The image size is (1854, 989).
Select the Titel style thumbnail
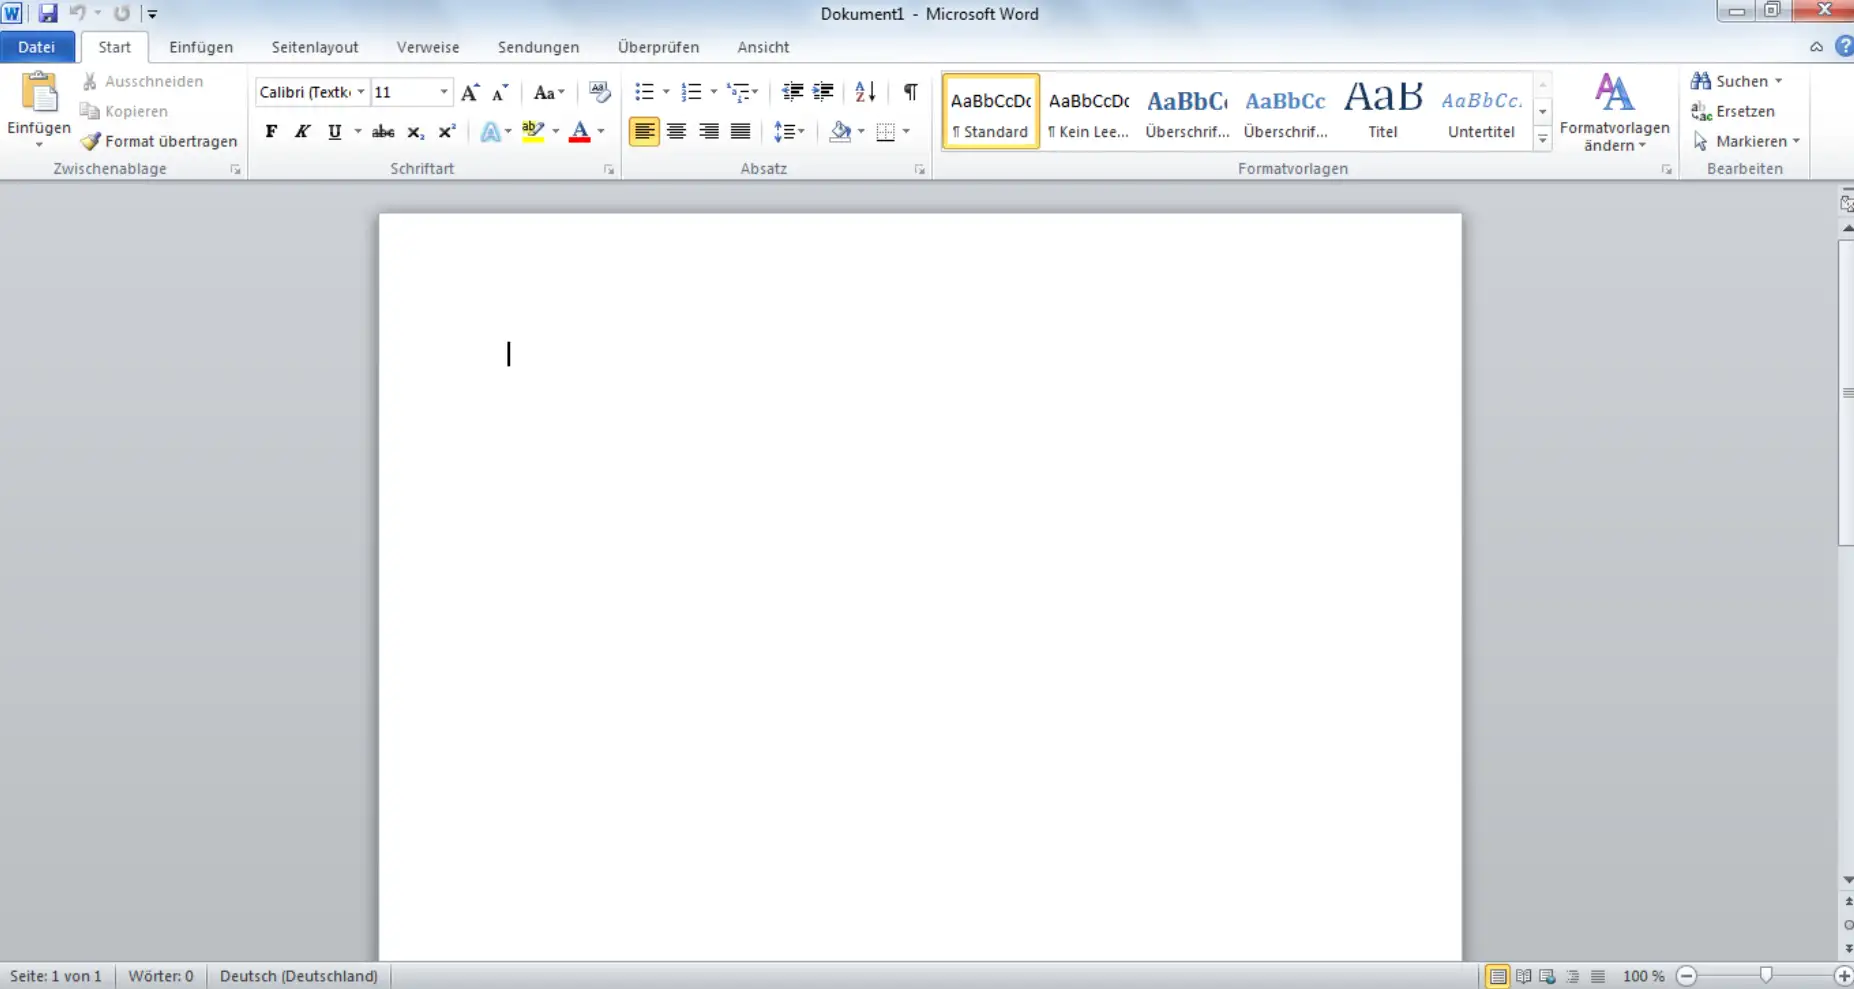pyautogui.click(x=1383, y=110)
